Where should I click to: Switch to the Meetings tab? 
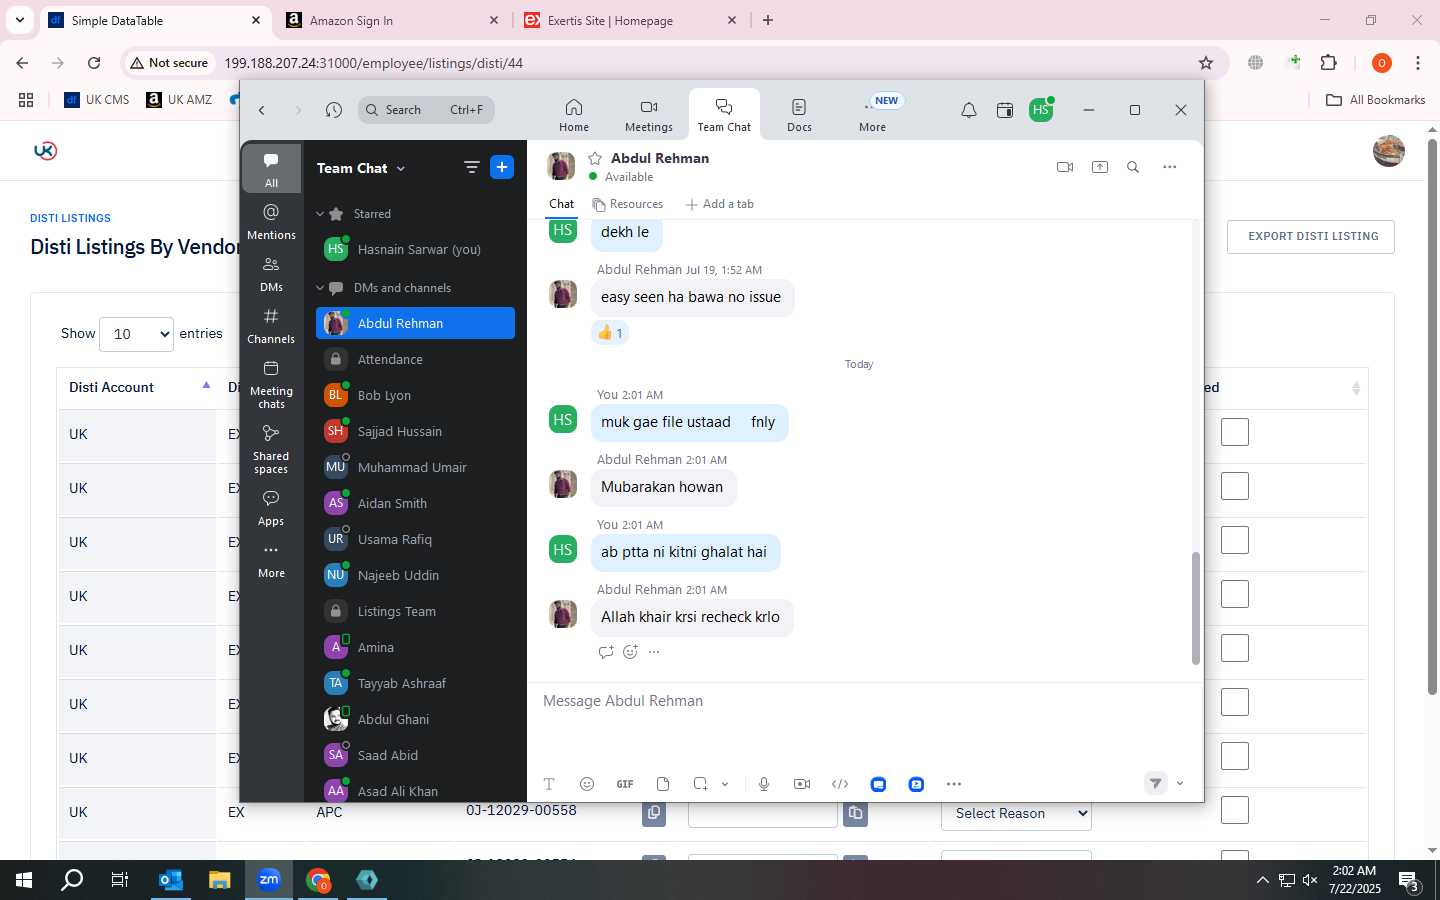point(648,115)
